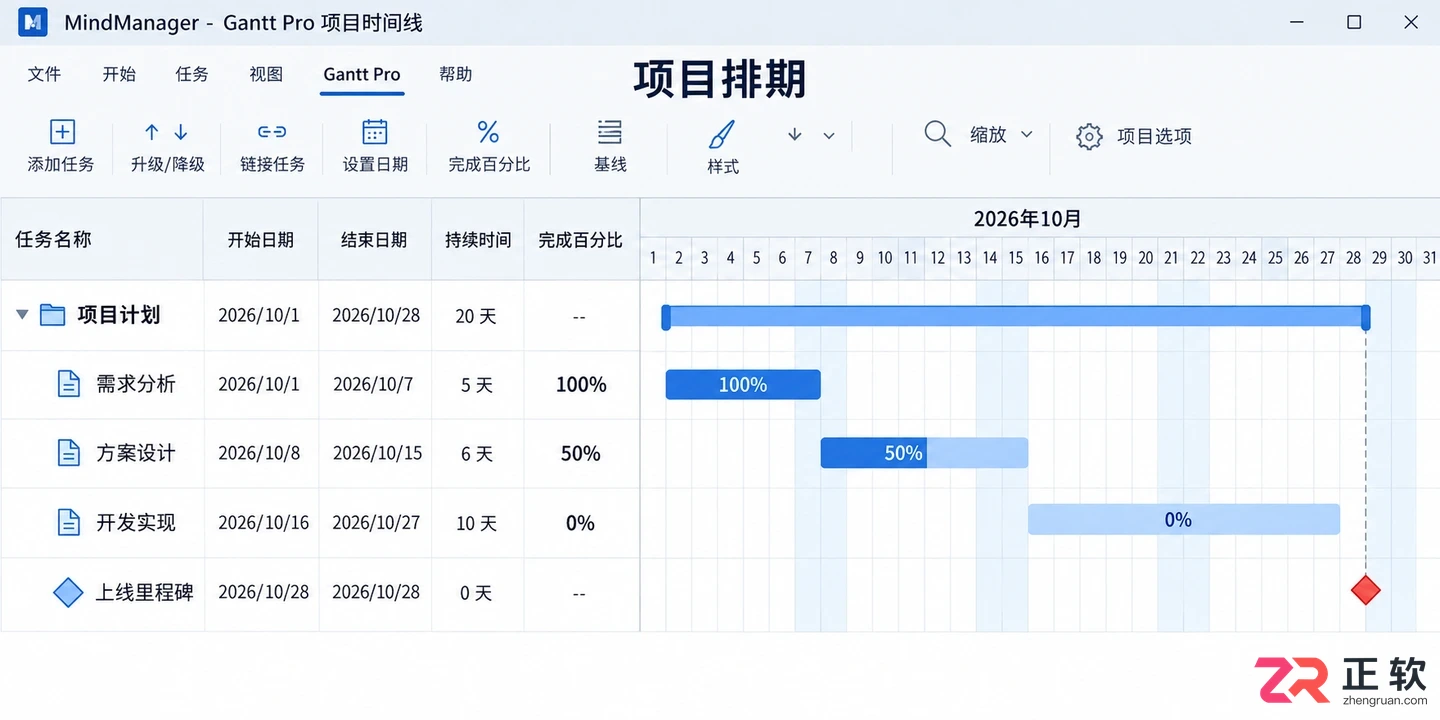Screen dimensions: 1440x720
Task: Open the Set Date (设置日期) calendar icon
Action: click(x=375, y=132)
